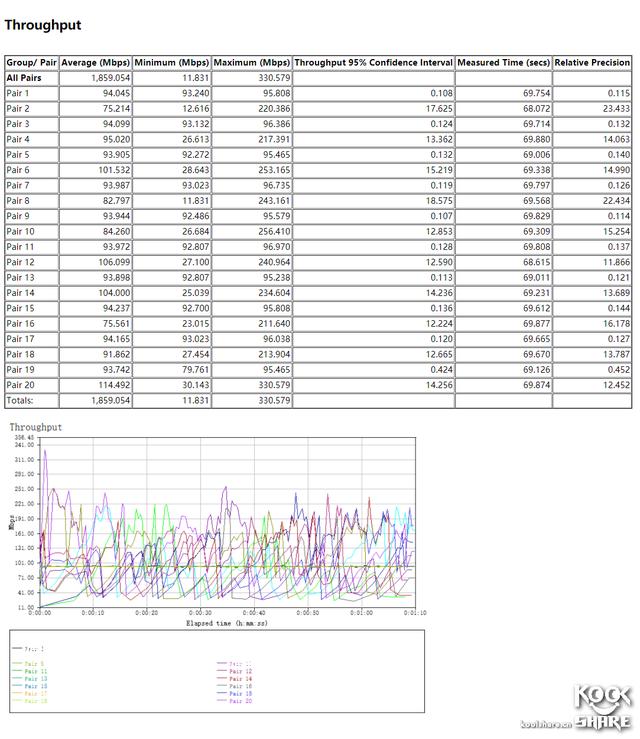The height and width of the screenshot is (739, 640).
Task: Click Pair 14 average value 104.000
Action: coord(114,293)
